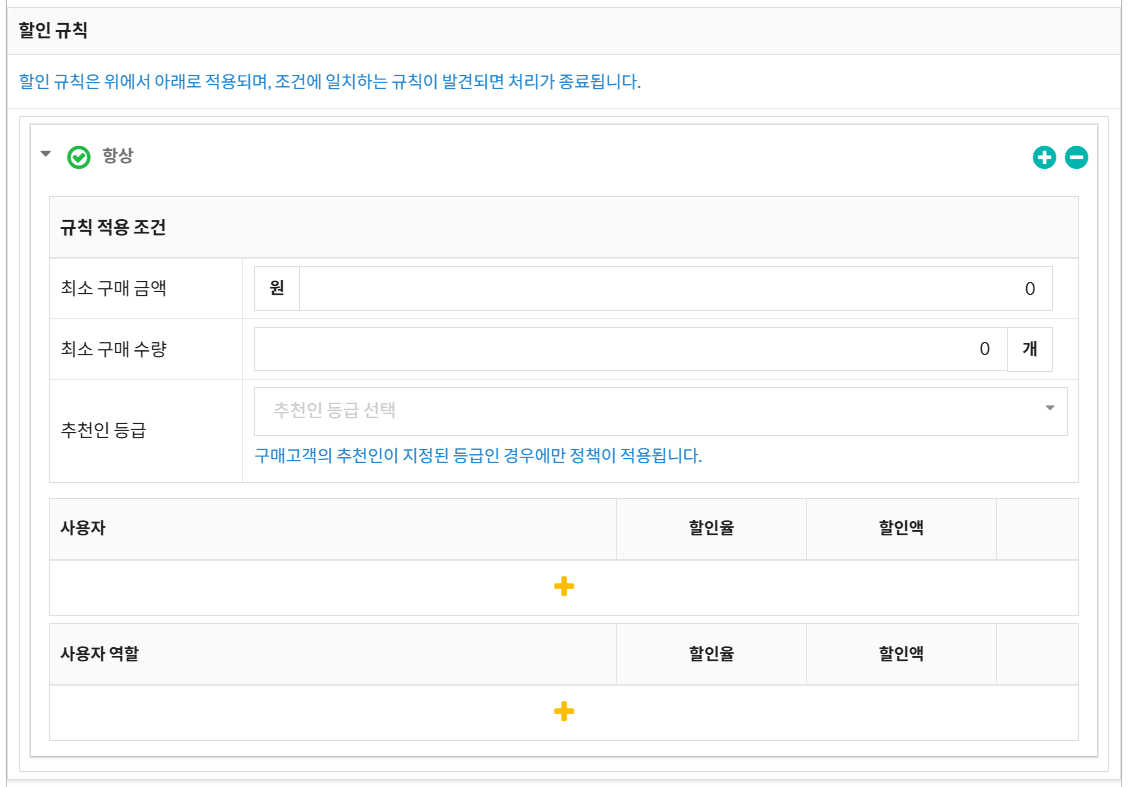The height and width of the screenshot is (787, 1128).
Task: Toggle the green check status icon beside 항상
Action: [78, 157]
